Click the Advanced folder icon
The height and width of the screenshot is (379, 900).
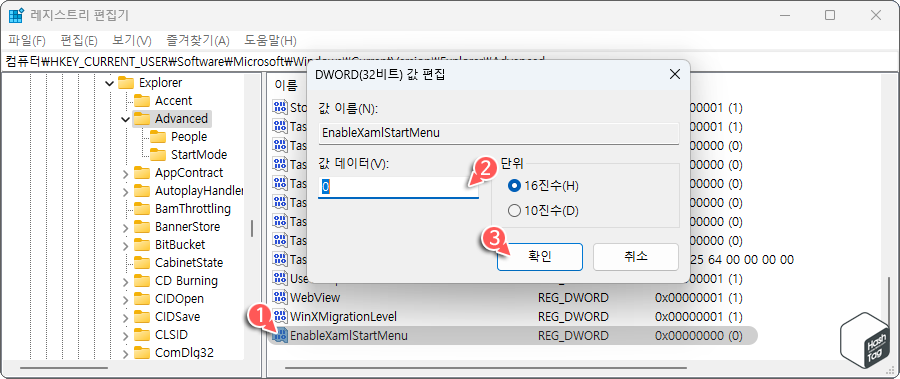(x=142, y=119)
